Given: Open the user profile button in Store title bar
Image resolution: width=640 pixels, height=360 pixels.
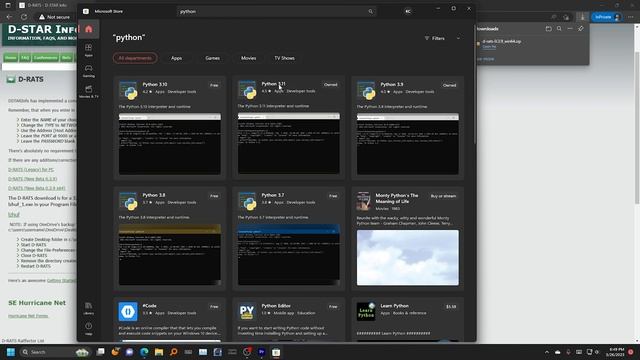Looking at the screenshot, I should click(x=407, y=11).
